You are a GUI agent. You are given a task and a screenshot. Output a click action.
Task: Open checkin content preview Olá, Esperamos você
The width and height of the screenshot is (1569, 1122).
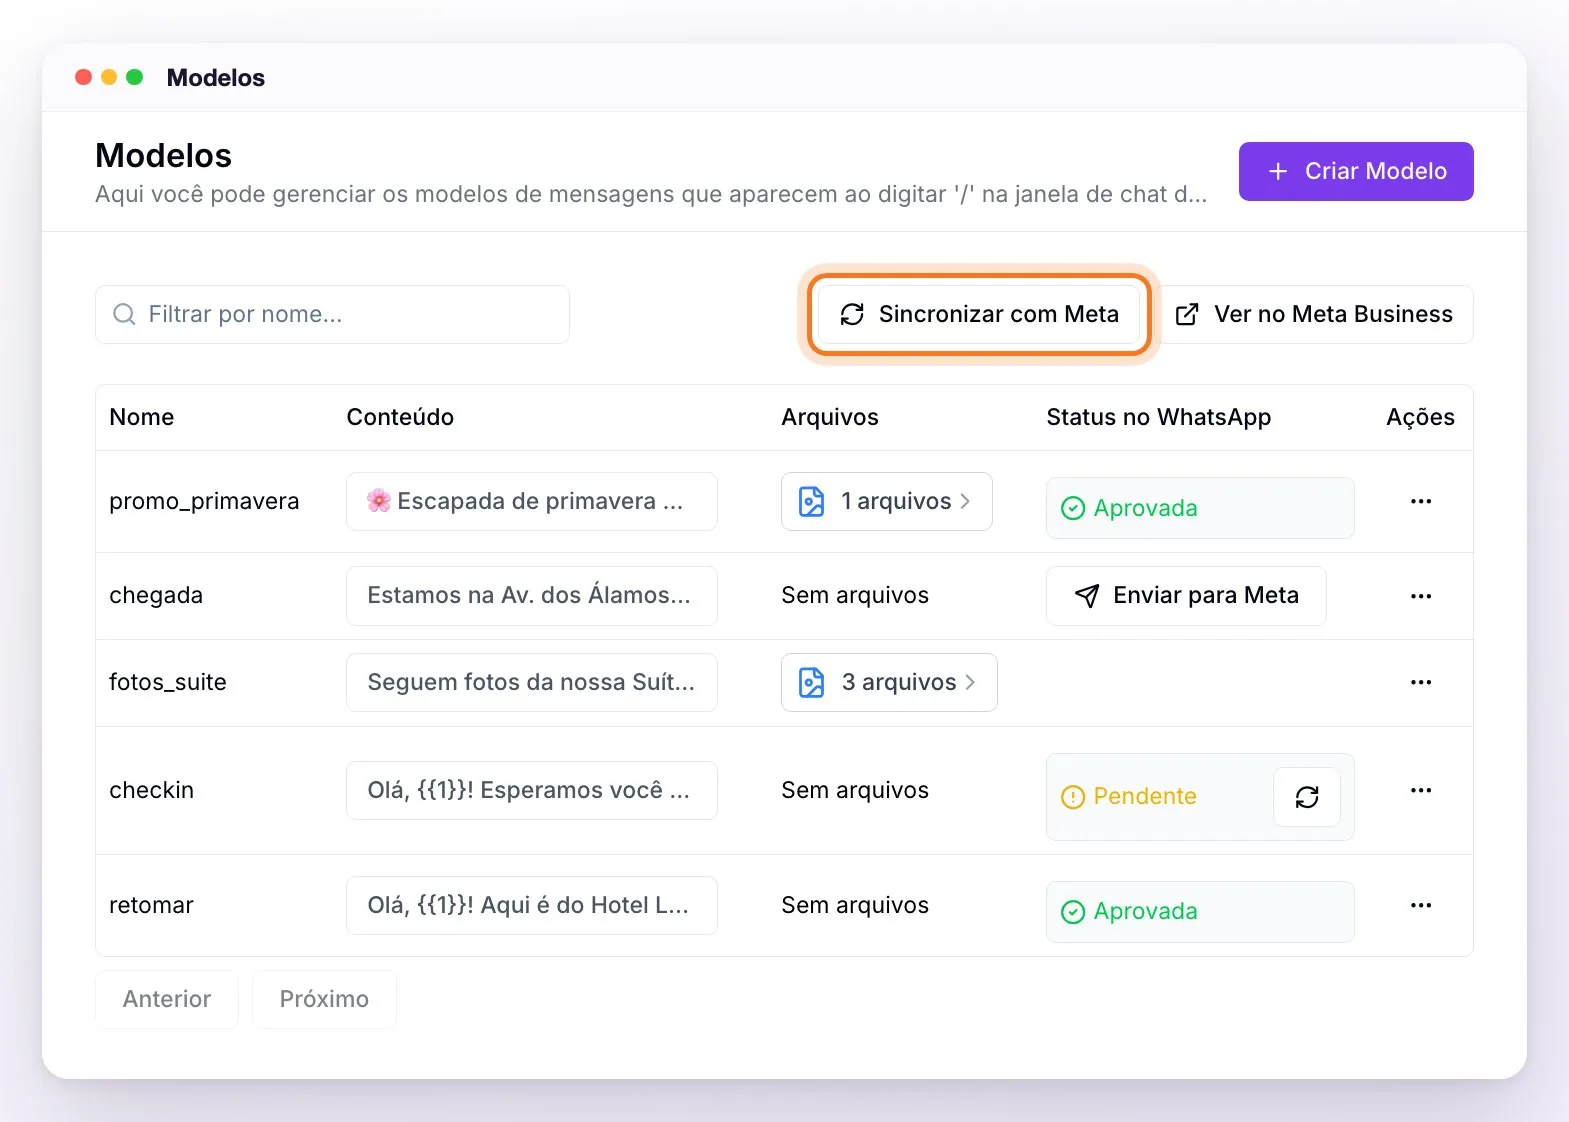click(532, 790)
